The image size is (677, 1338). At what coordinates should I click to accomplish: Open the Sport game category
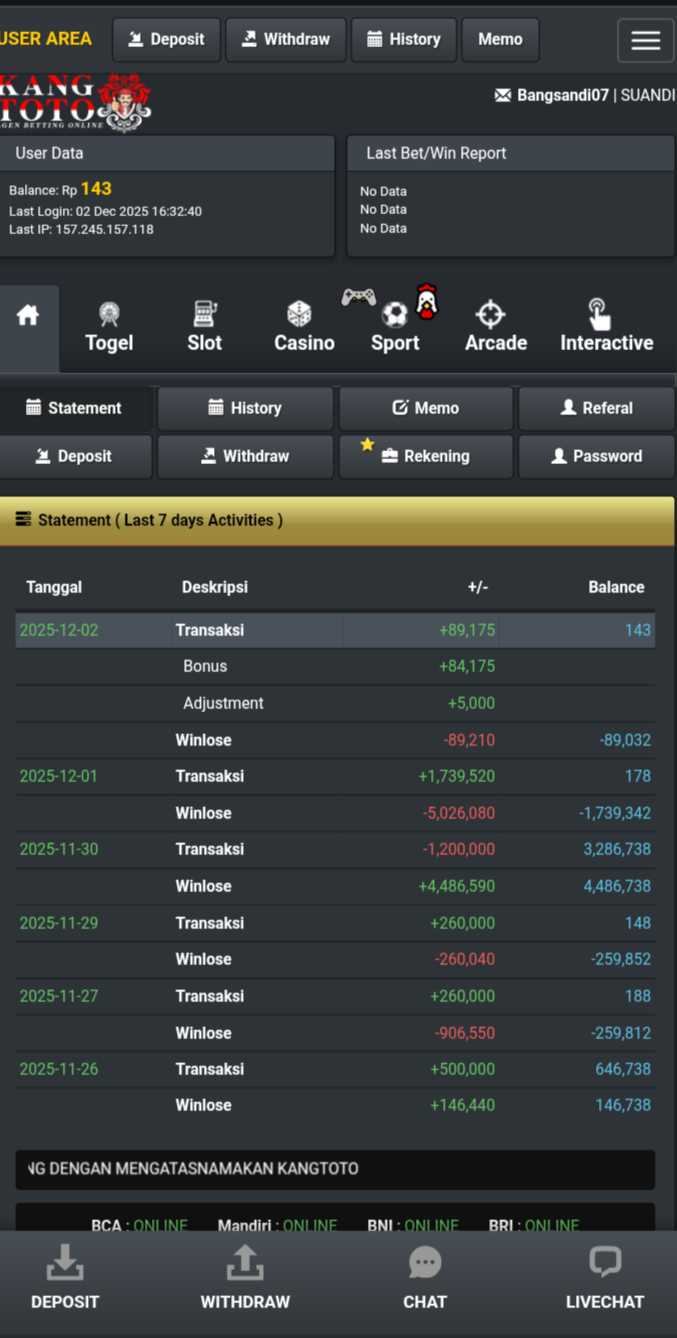click(x=395, y=328)
